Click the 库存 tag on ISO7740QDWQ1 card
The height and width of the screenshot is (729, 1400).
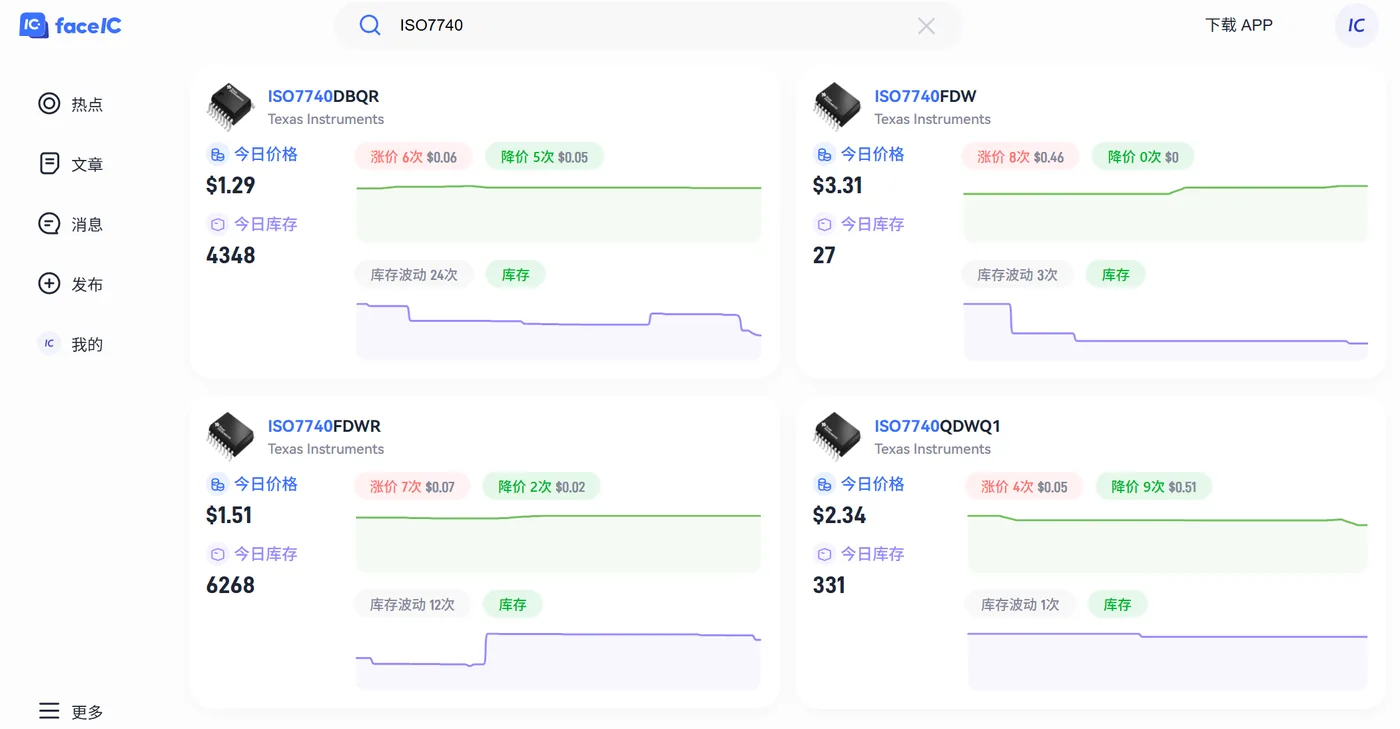tap(1117, 604)
